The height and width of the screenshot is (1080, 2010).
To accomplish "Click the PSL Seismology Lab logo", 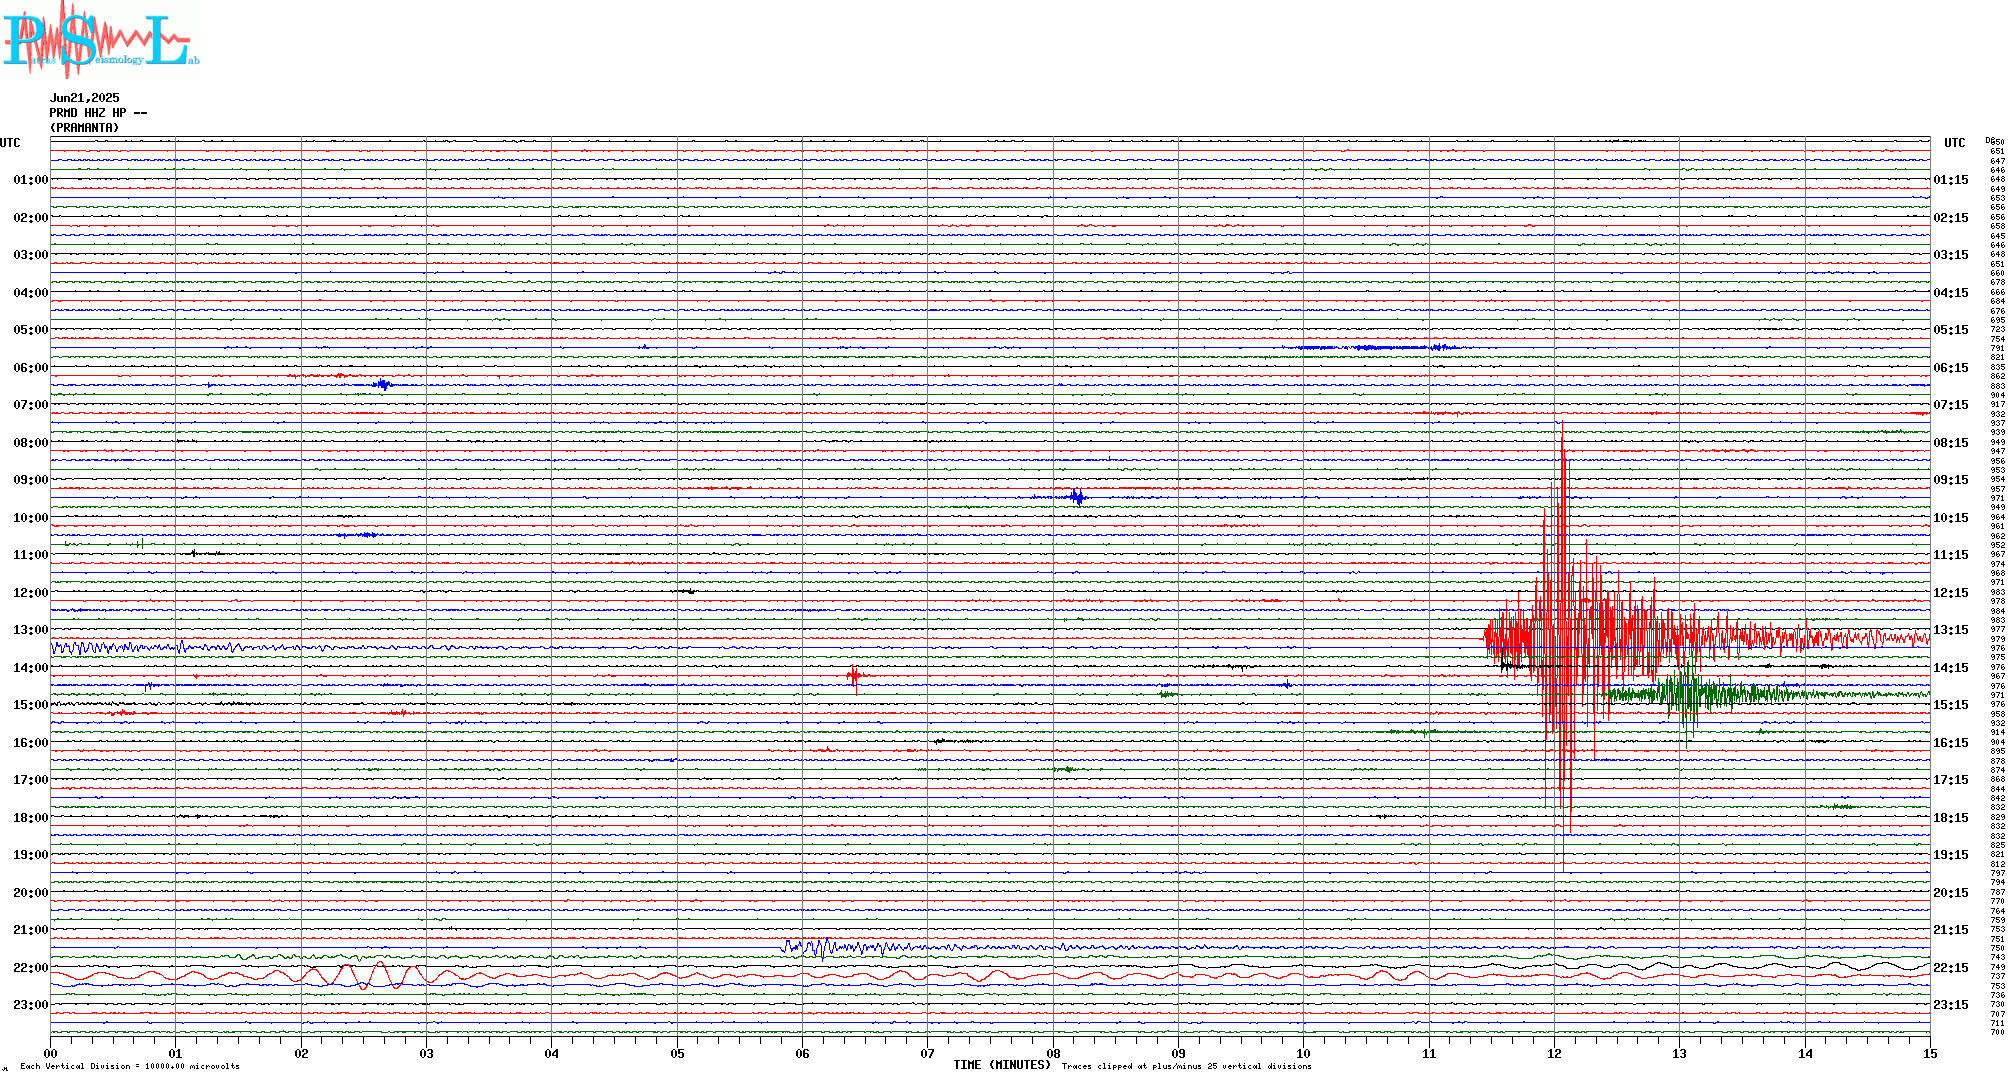I will click(100, 38).
